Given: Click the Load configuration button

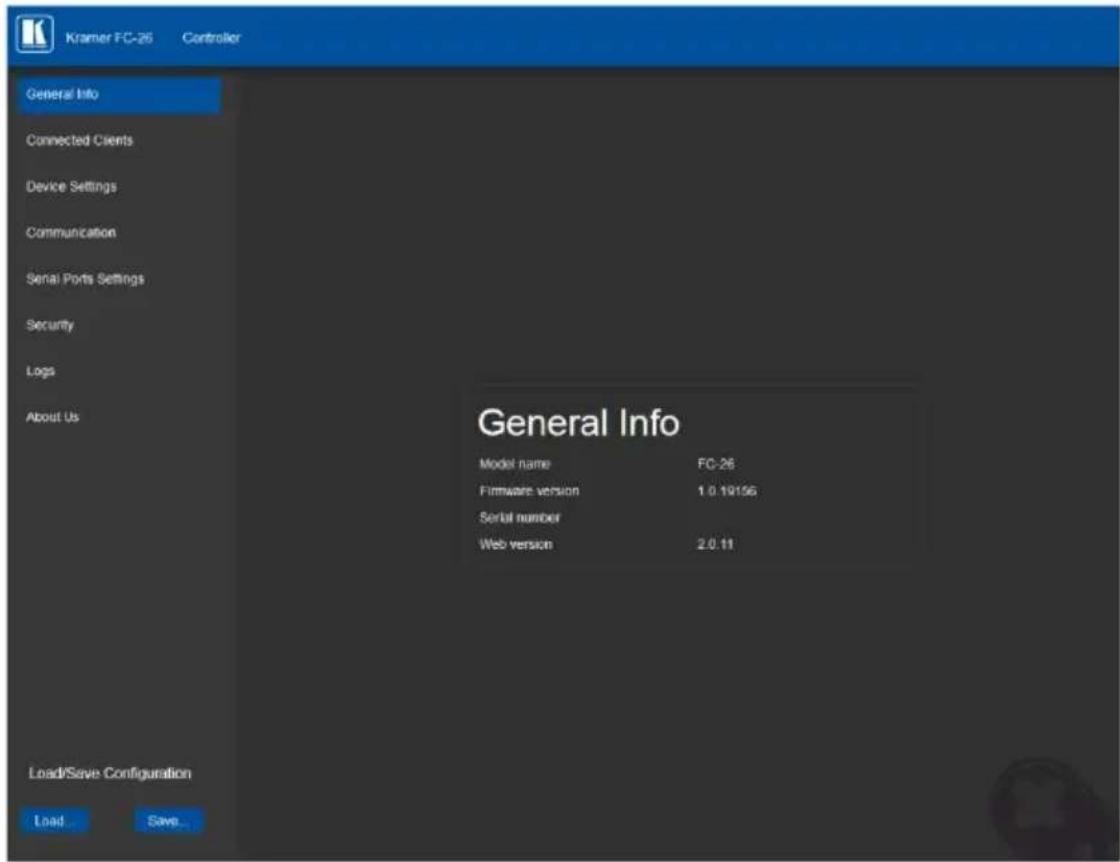Looking at the screenshot, I should pos(54,821).
